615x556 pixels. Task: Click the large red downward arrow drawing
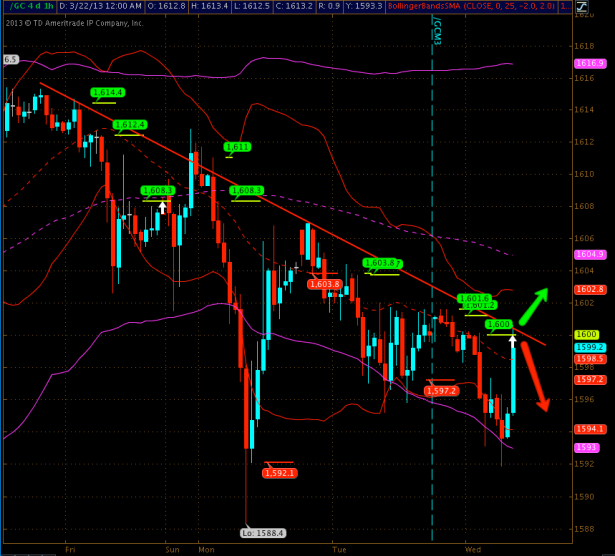tap(534, 375)
